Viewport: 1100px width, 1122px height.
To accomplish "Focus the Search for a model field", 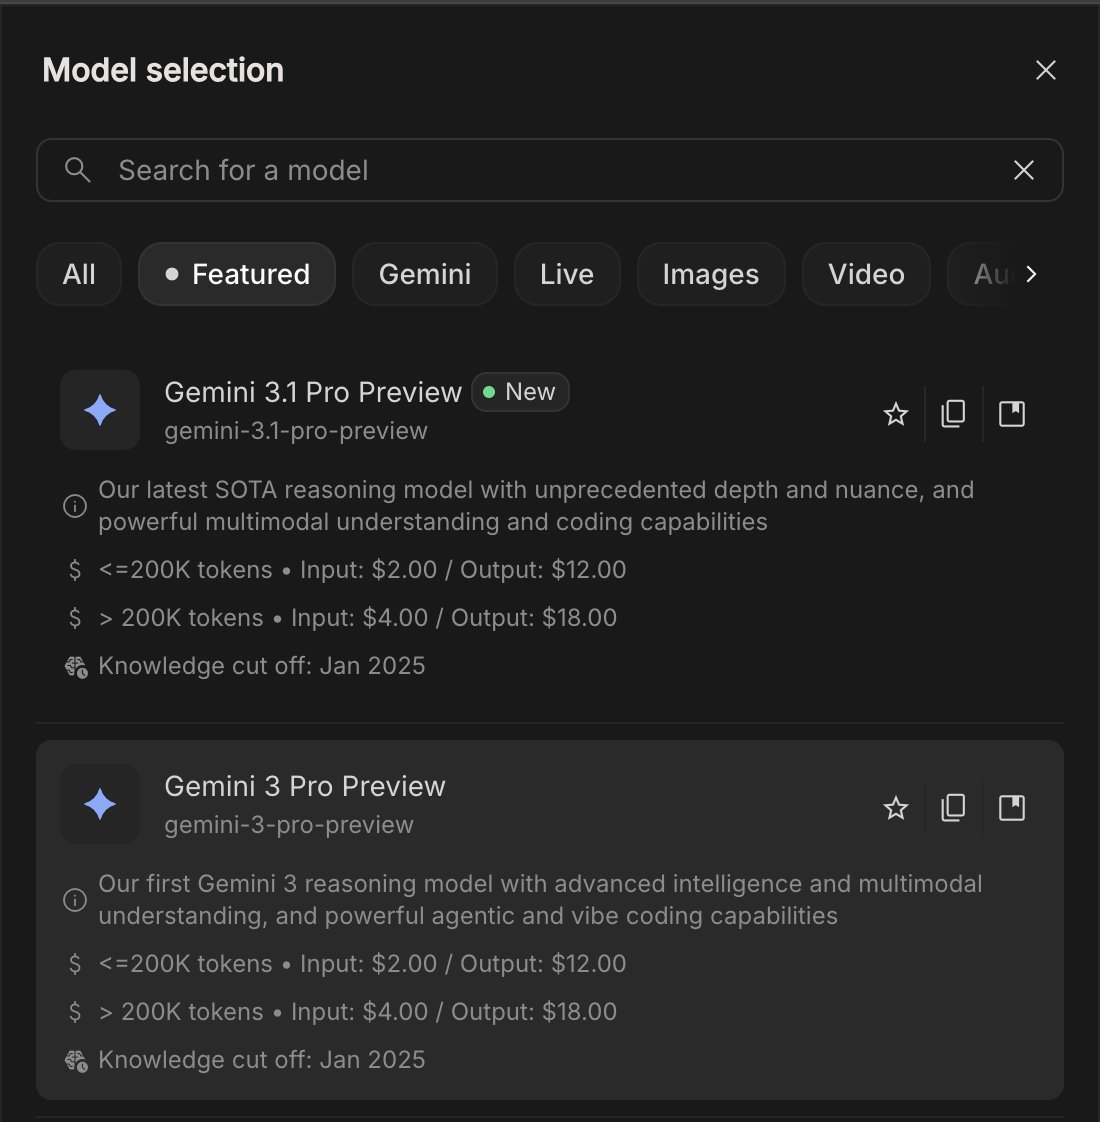I will tap(550, 170).
